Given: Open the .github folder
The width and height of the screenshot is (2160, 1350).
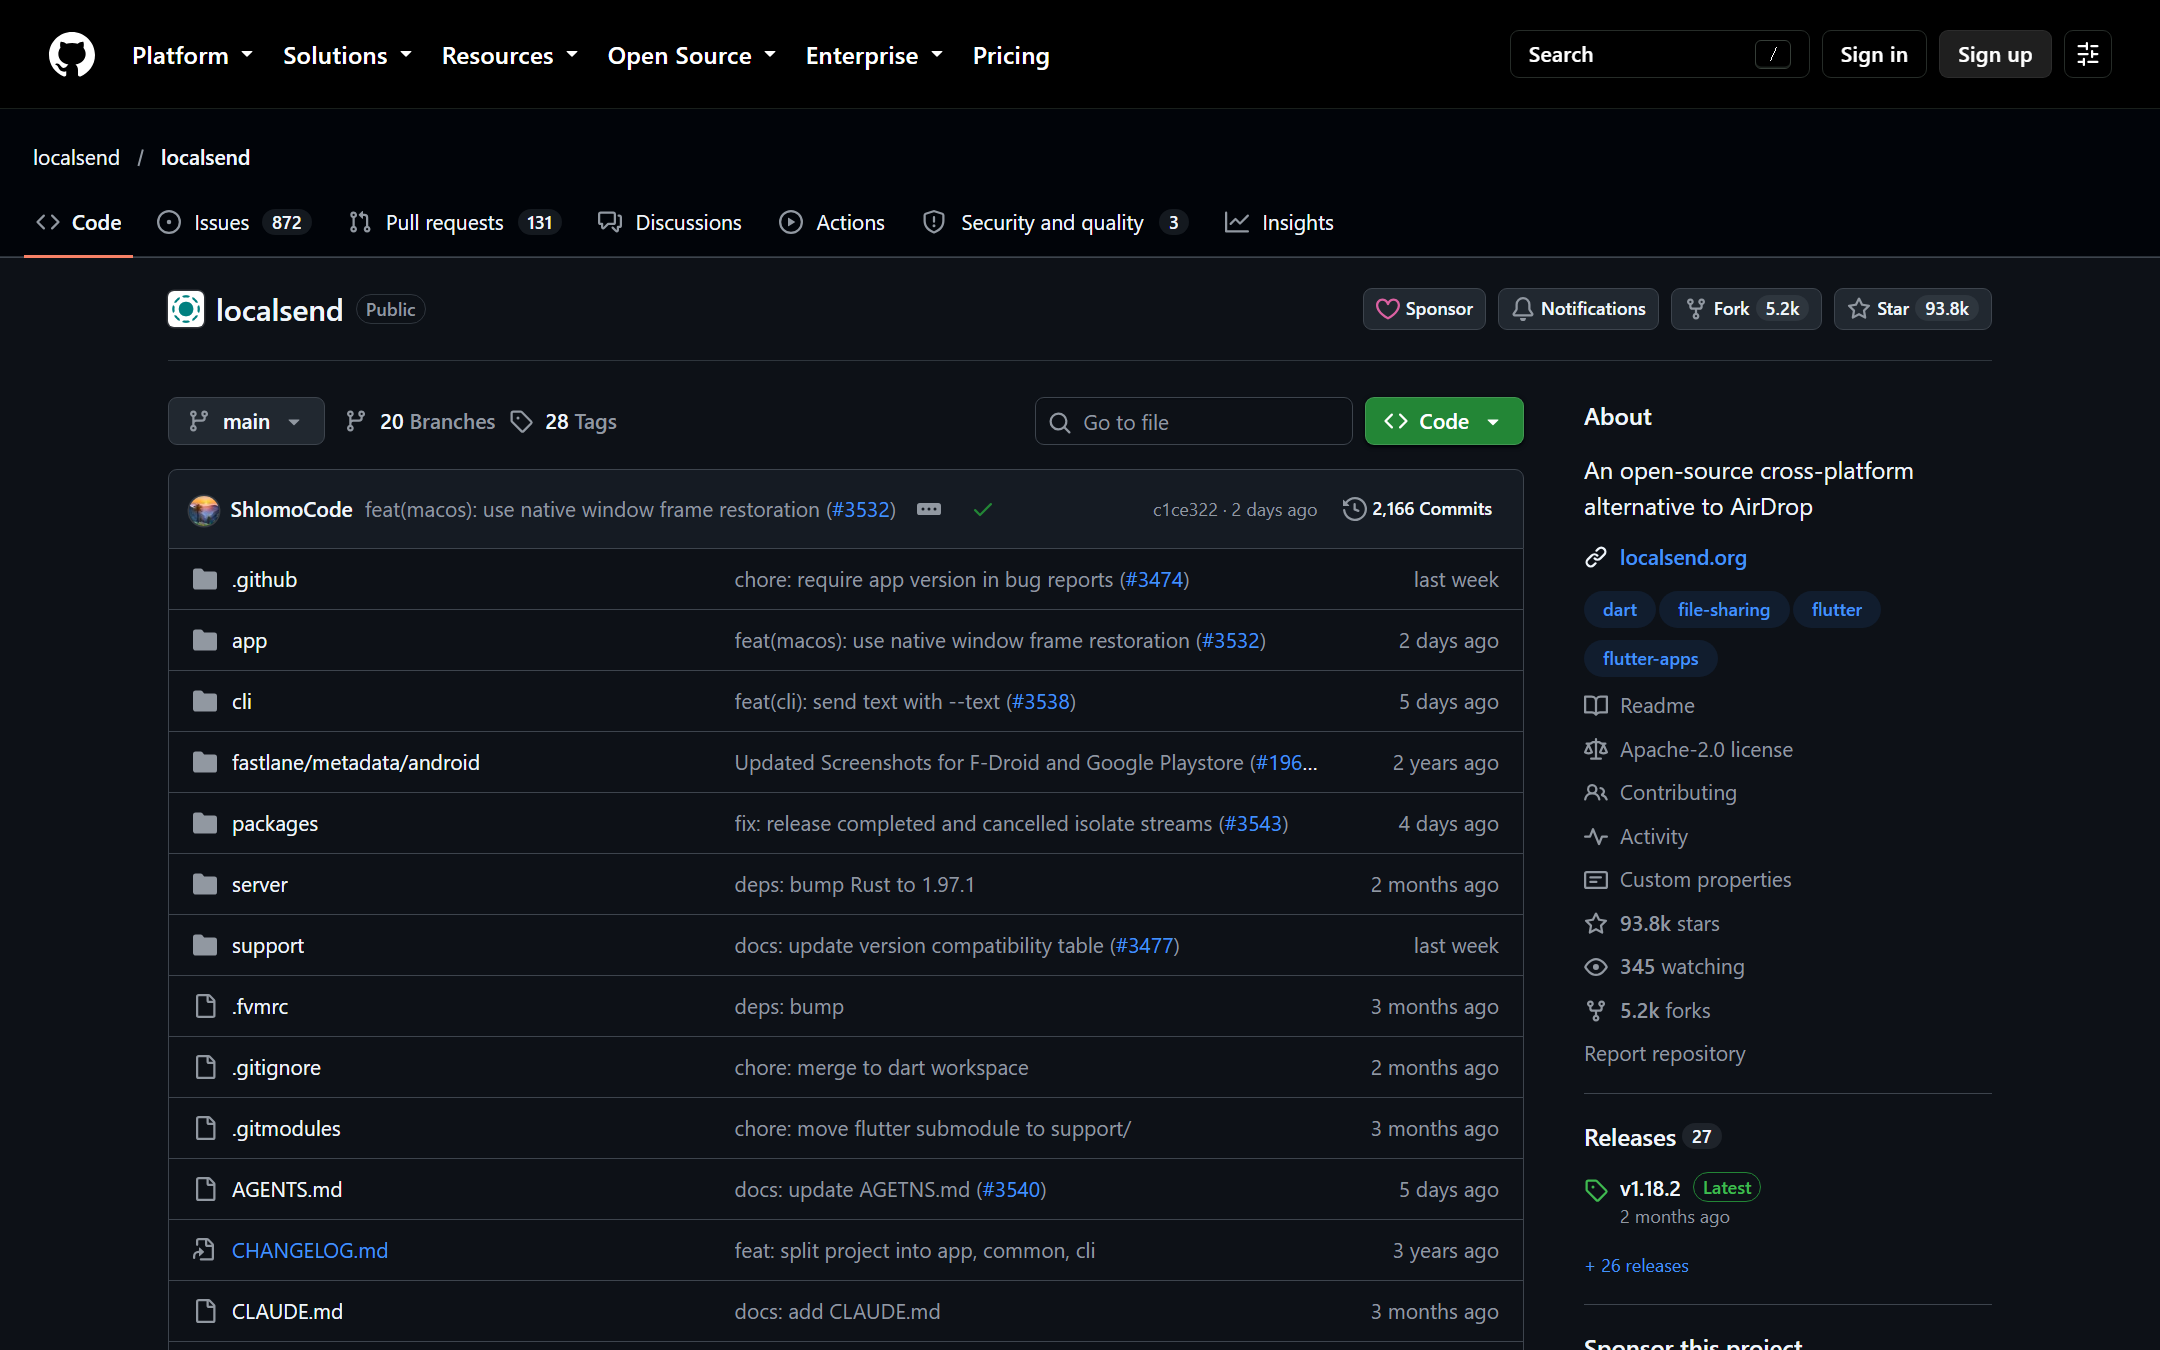Looking at the screenshot, I should coord(264,580).
